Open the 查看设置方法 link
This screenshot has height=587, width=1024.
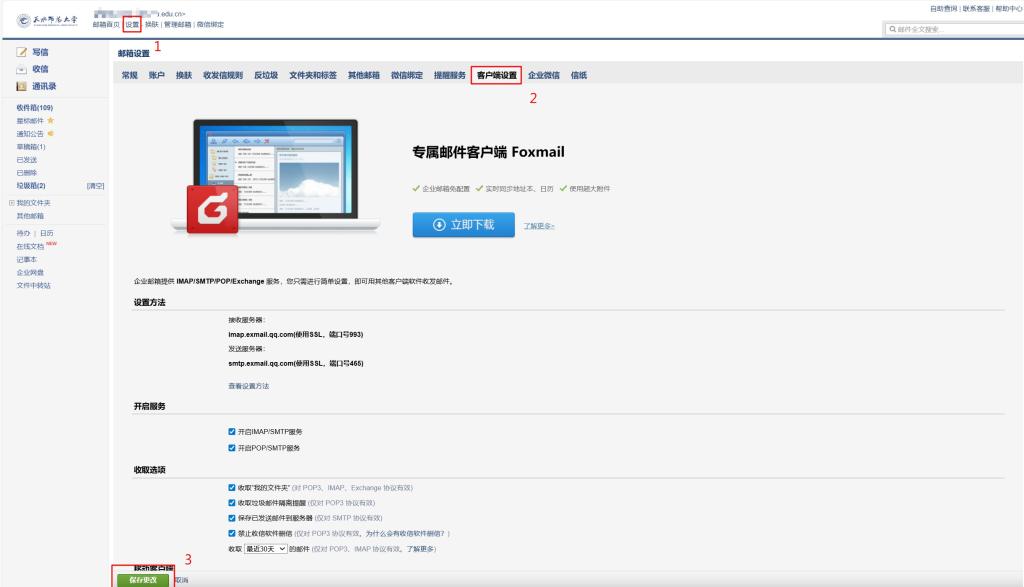pos(248,386)
